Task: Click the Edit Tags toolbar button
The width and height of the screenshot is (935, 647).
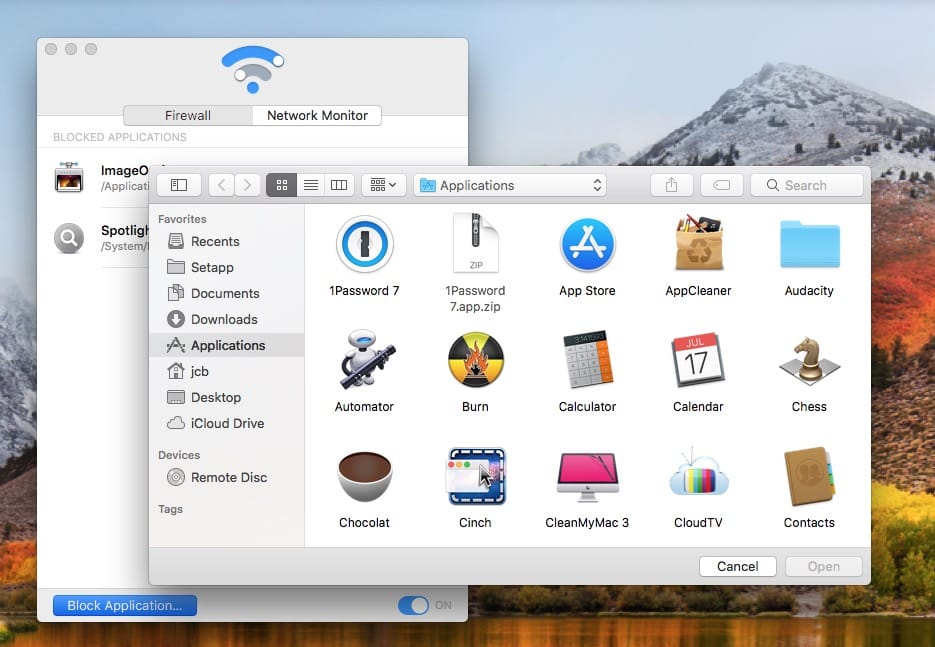Action: 722,185
